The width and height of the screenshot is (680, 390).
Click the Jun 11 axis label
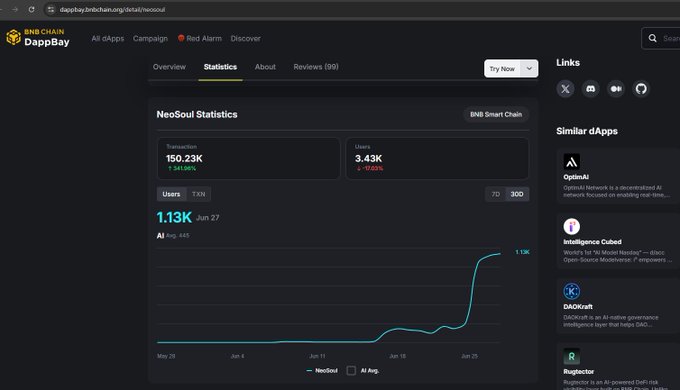pyautogui.click(x=317, y=356)
